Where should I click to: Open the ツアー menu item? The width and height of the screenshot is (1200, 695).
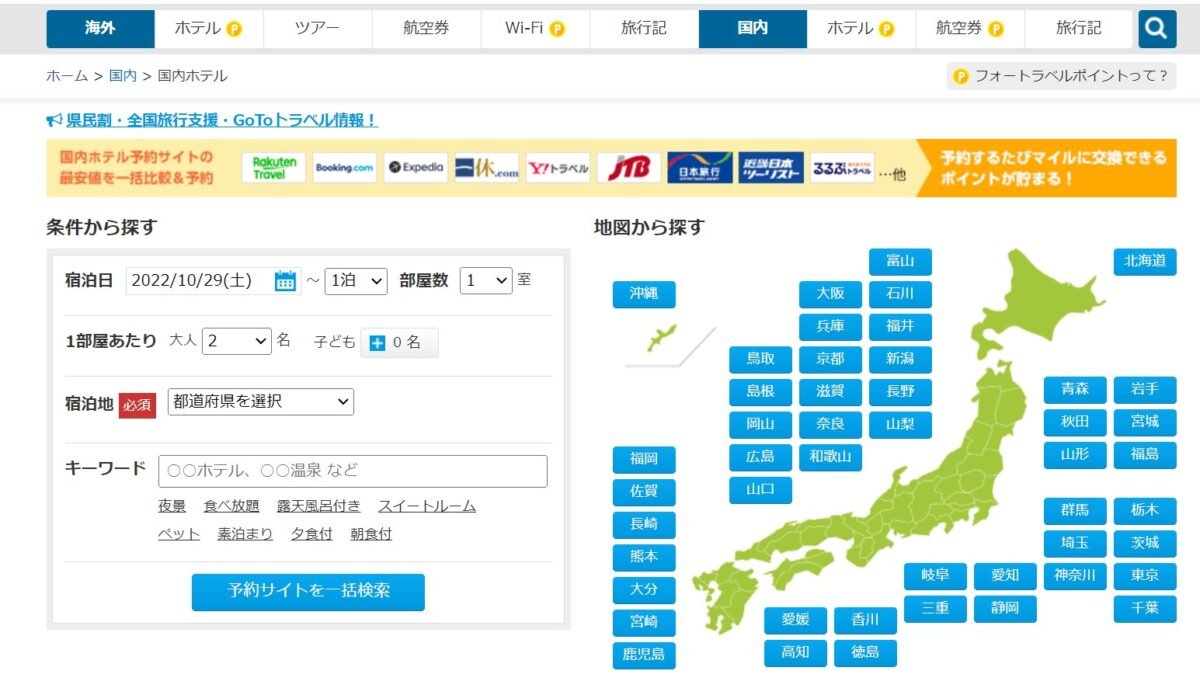pos(318,28)
